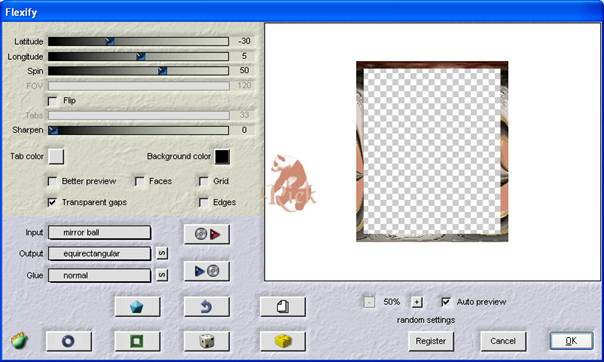Enable the Flip checkbox
The image size is (604, 362).
click(x=52, y=101)
